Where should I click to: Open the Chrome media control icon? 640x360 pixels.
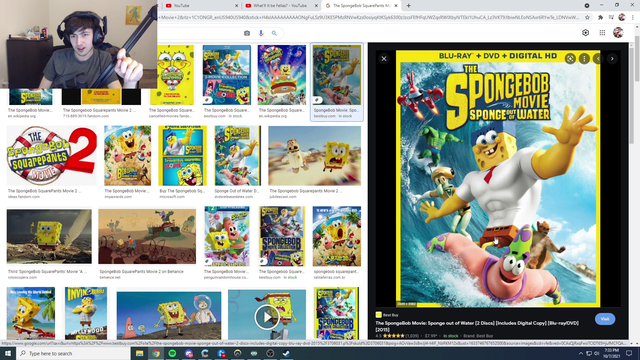(611, 18)
